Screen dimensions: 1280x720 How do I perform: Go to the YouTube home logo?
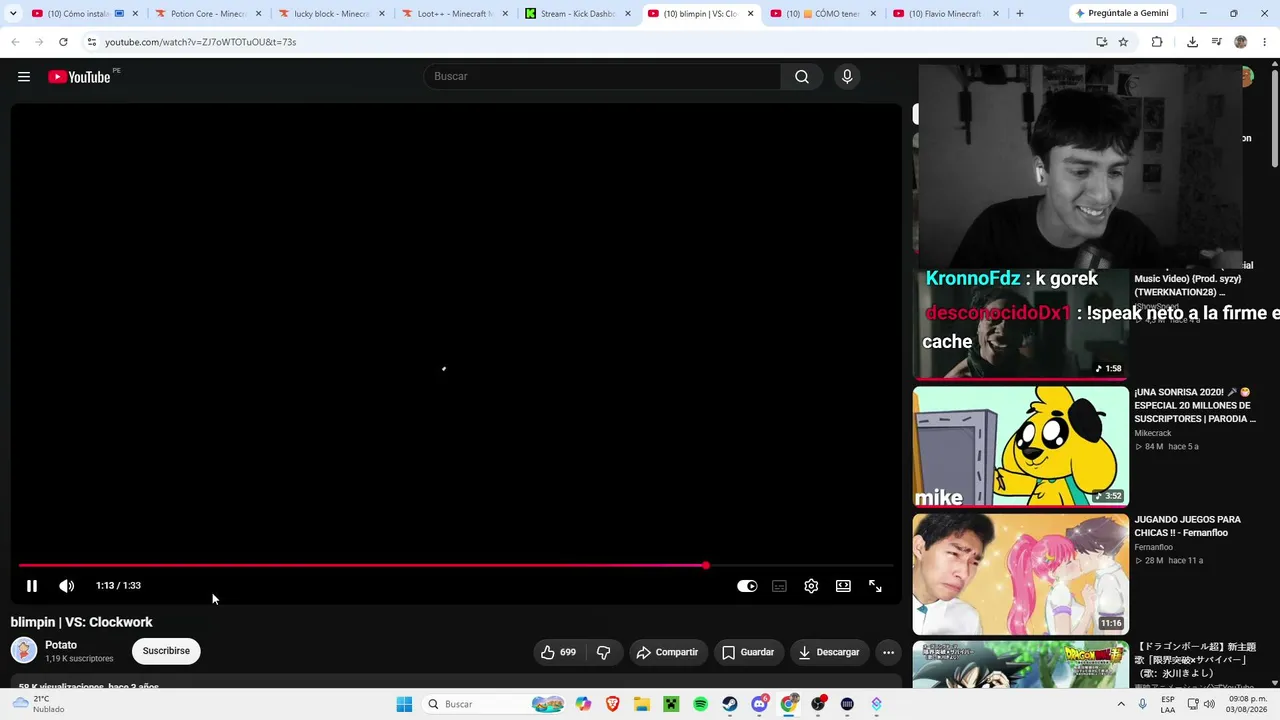pyautogui.click(x=79, y=77)
